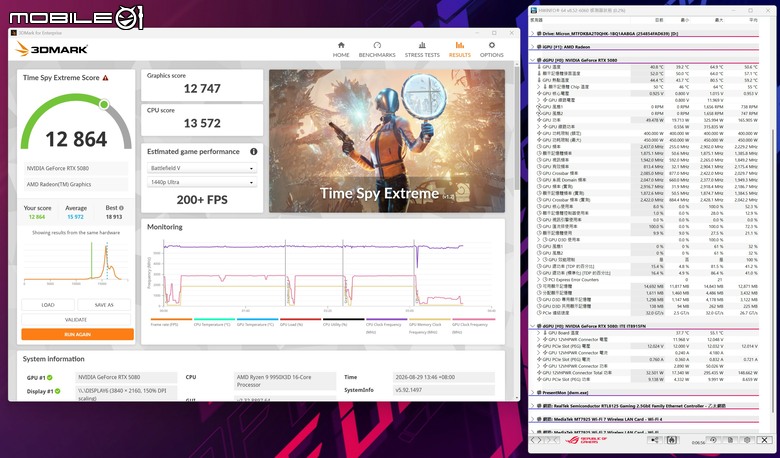Toggle the GPU Load legend entry
This screenshot has height=458, width=780.
coord(300,323)
